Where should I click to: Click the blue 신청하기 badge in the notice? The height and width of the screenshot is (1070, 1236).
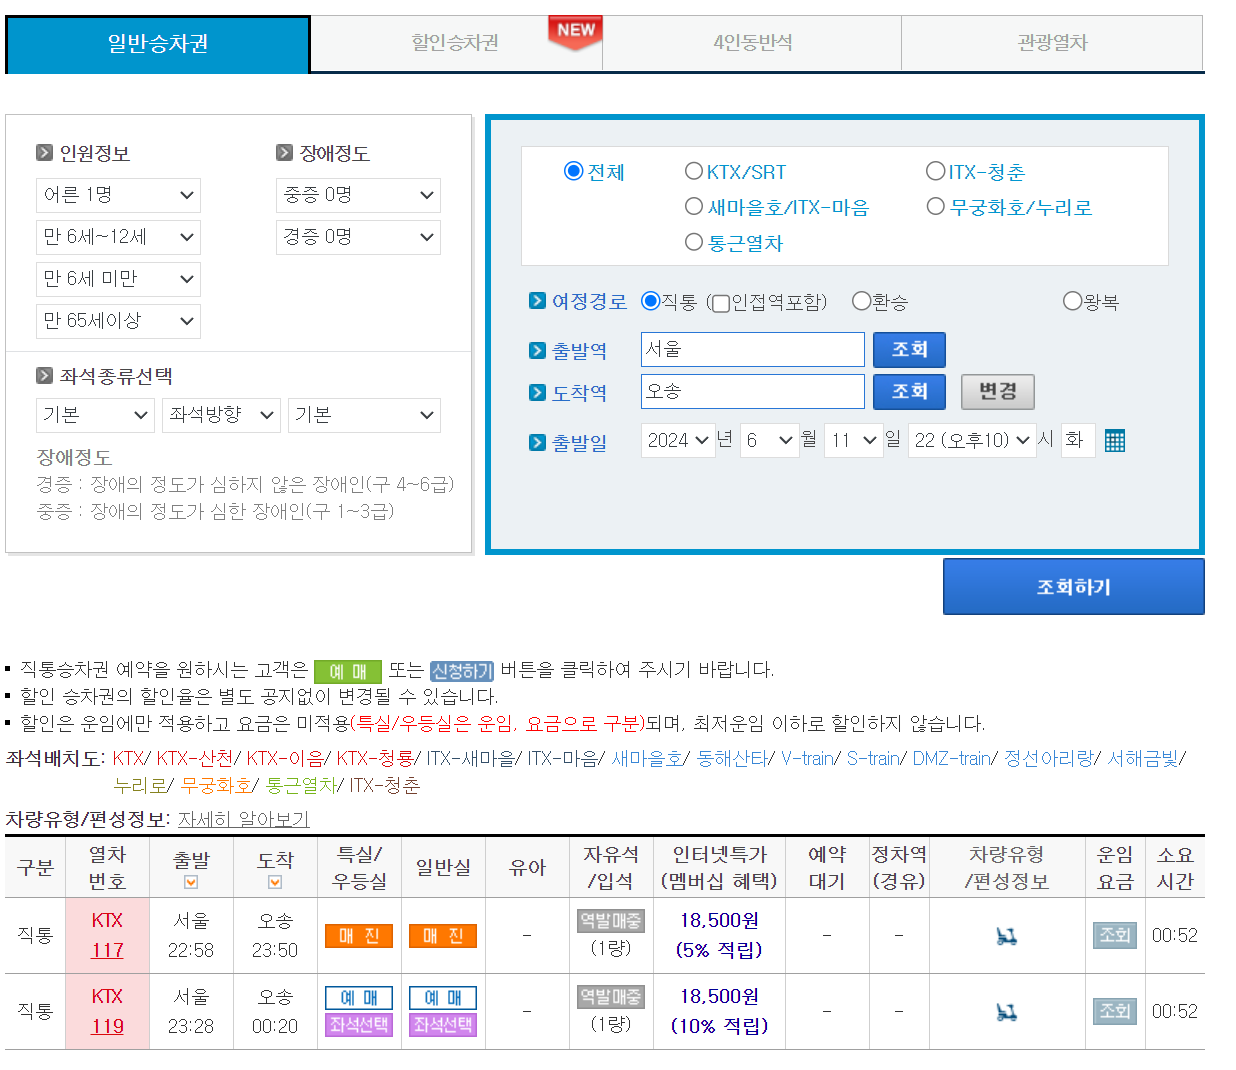(460, 671)
